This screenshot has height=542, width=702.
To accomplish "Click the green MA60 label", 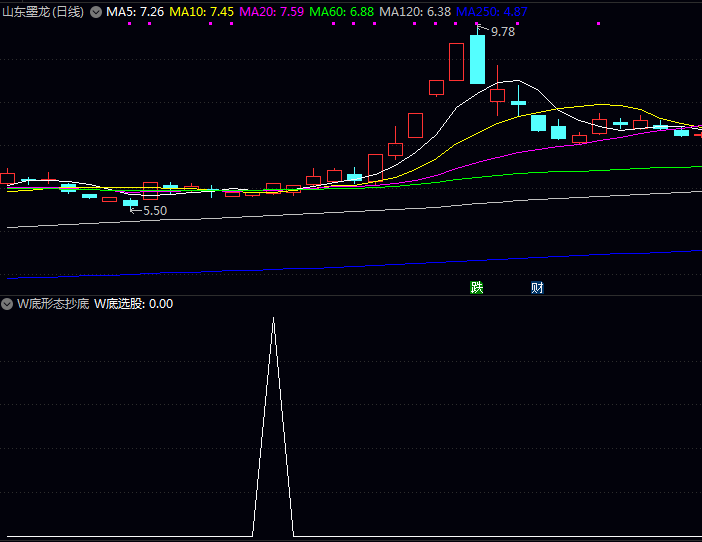I will (342, 12).
